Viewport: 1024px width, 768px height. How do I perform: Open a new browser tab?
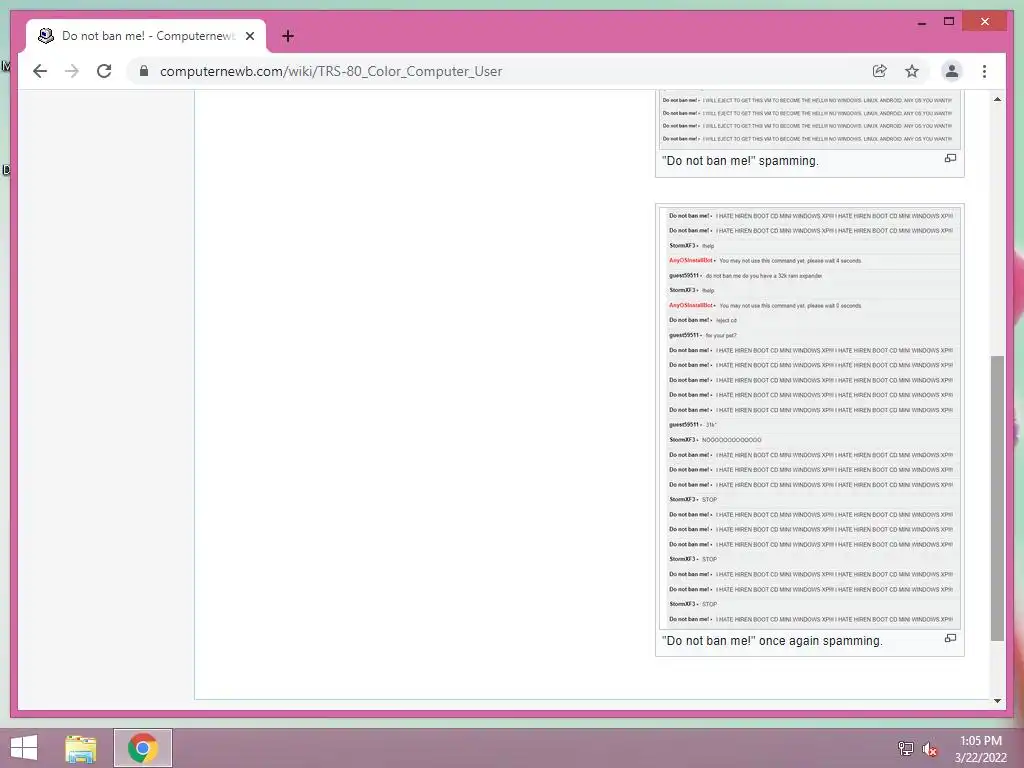288,36
